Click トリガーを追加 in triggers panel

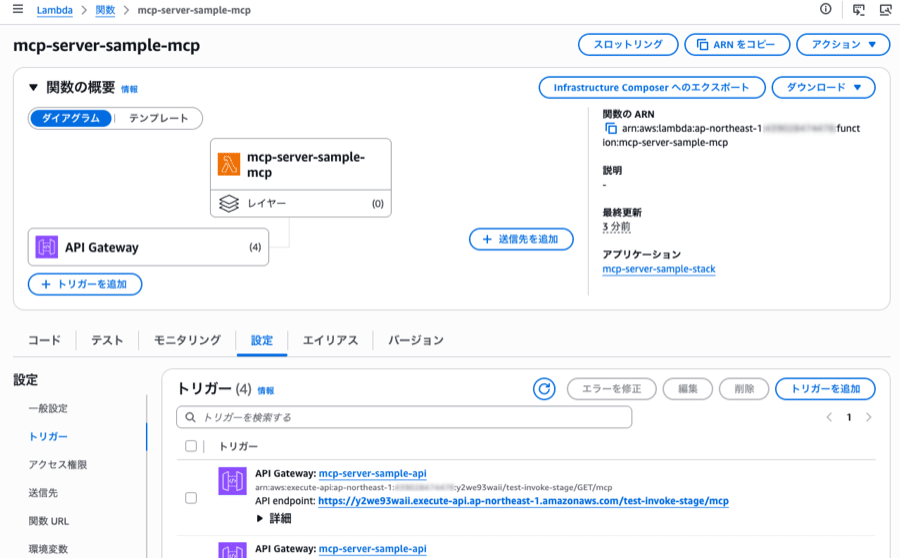pyautogui.click(x=825, y=389)
